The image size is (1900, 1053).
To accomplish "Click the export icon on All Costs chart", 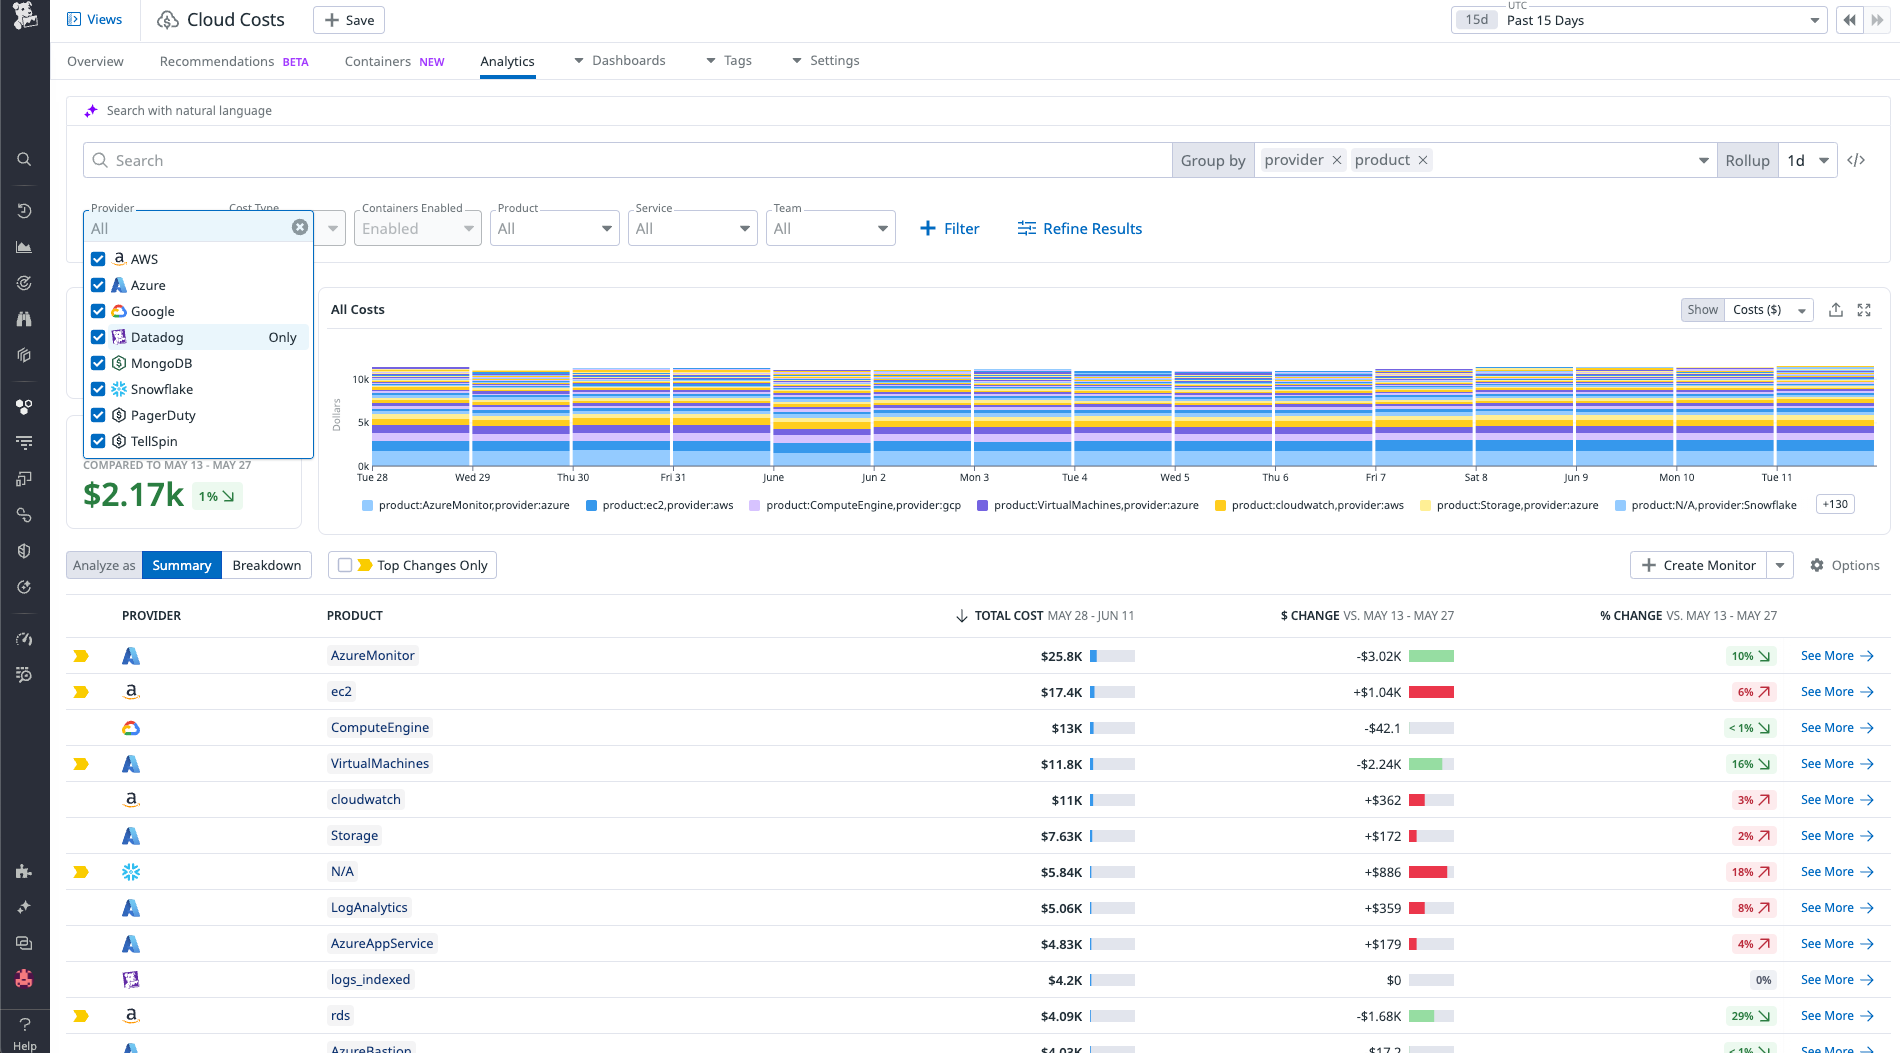I will point(1836,309).
